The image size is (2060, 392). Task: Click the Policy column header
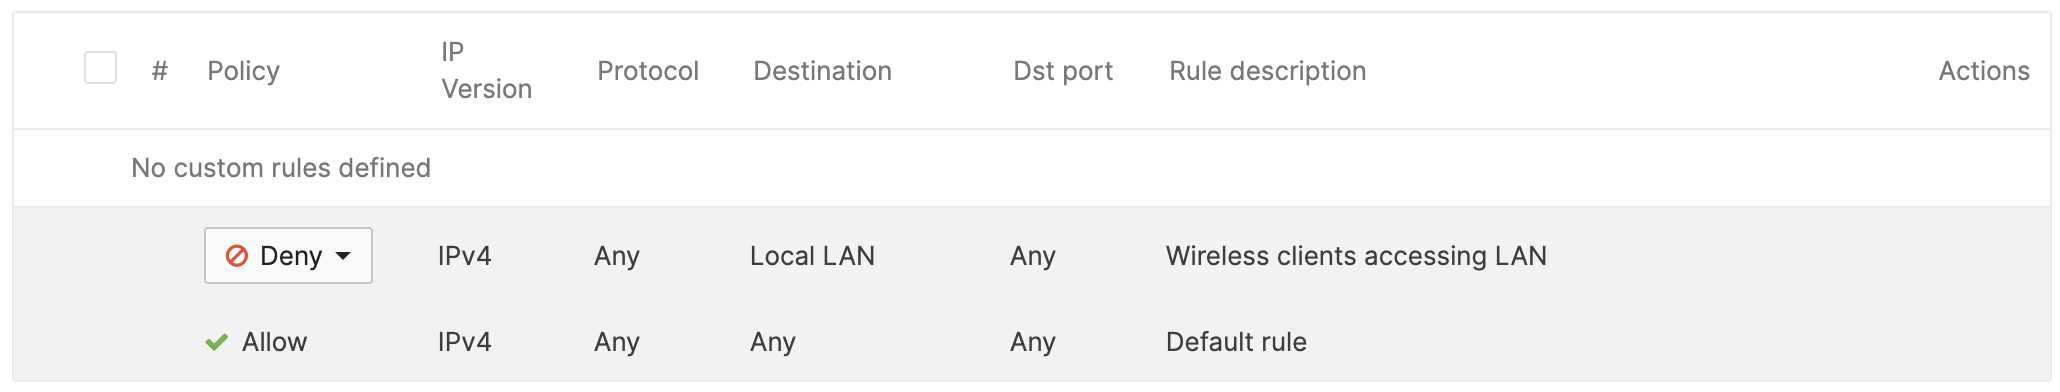243,71
